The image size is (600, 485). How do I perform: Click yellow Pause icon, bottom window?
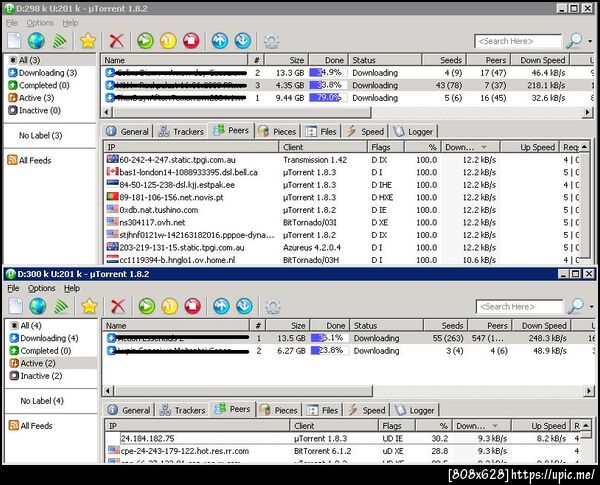170,306
